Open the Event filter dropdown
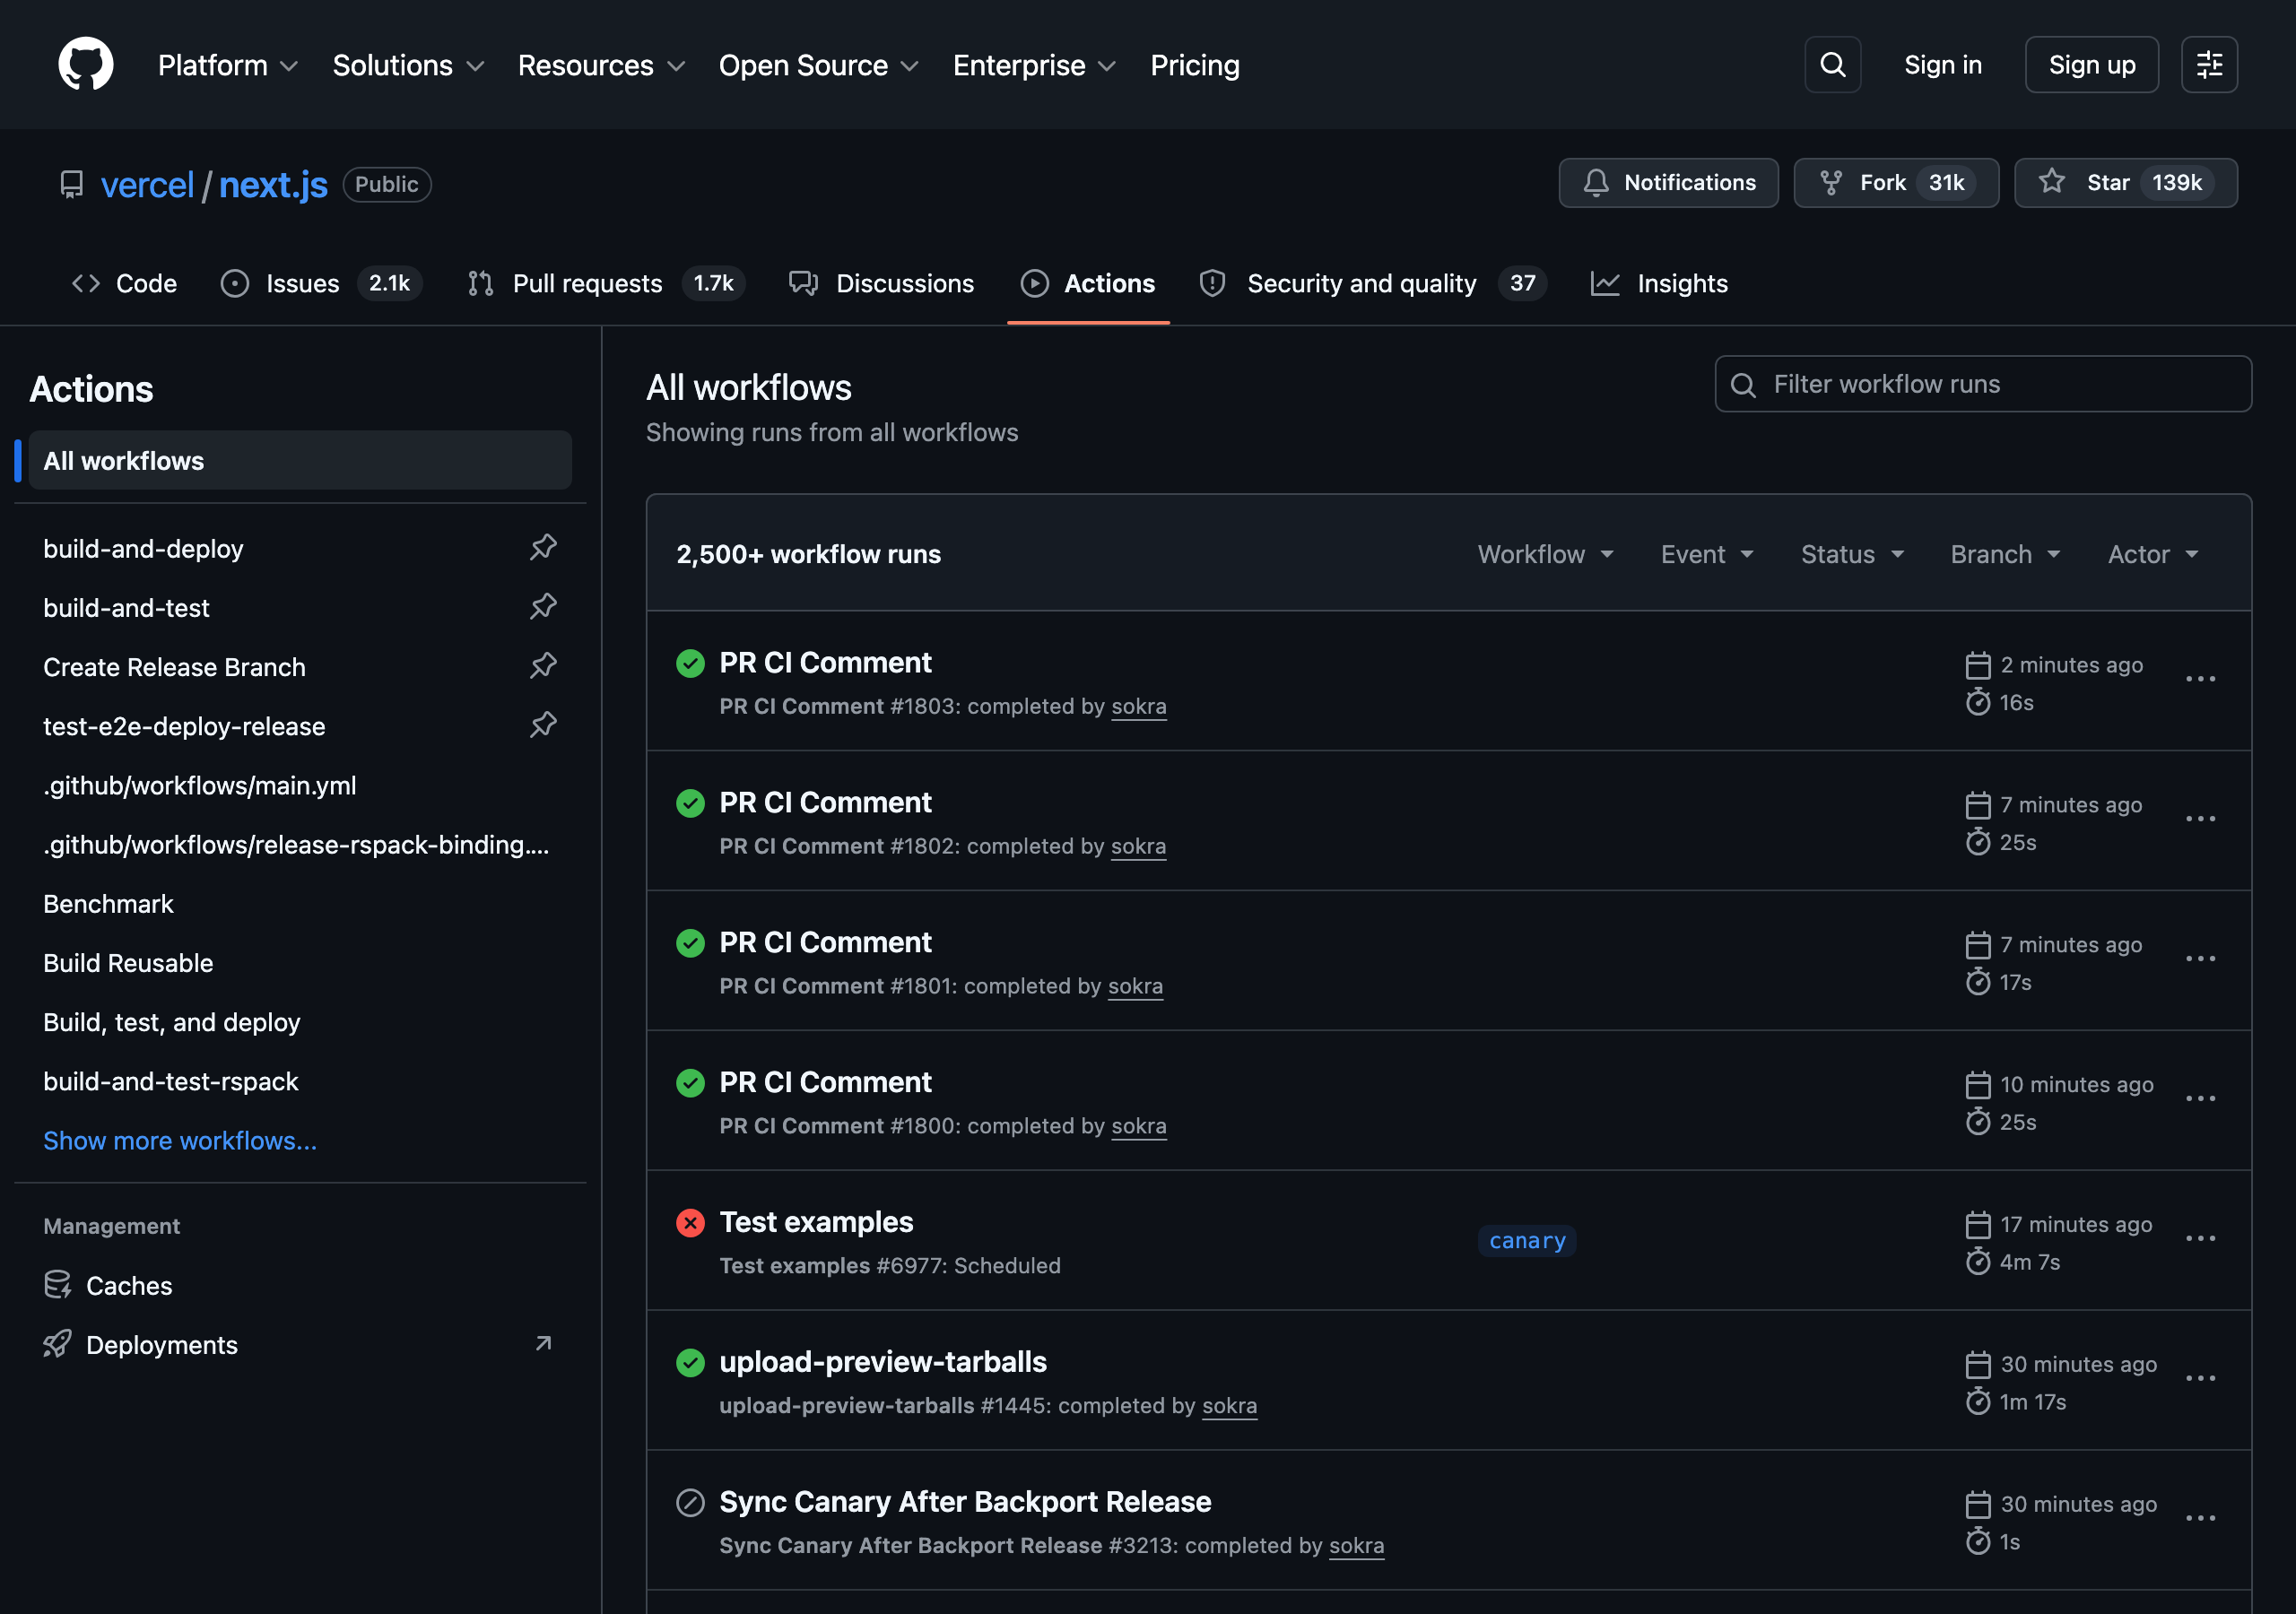The image size is (2296, 1614). click(1708, 555)
